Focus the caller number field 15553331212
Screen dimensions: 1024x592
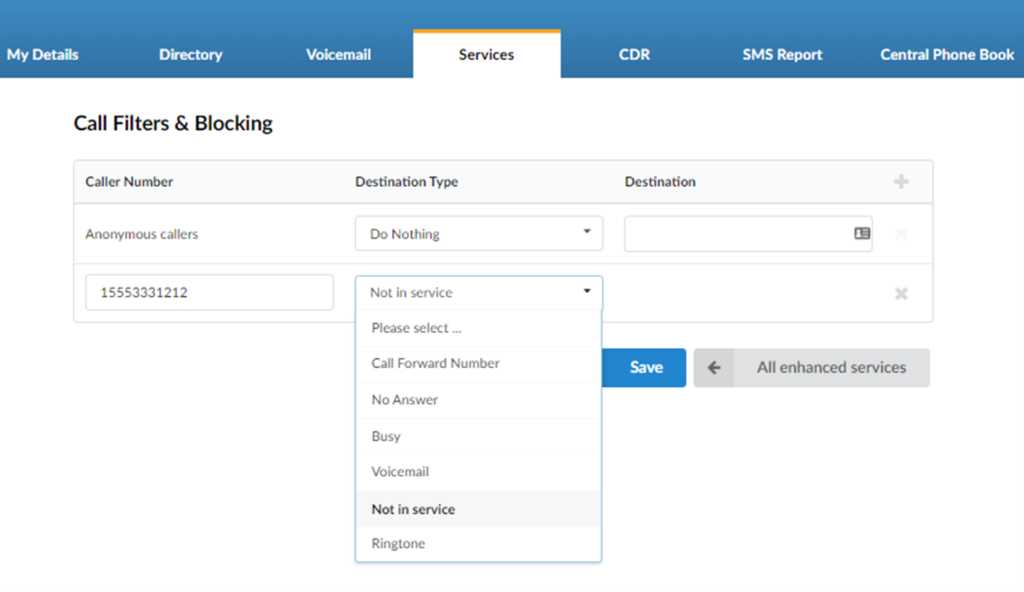click(x=210, y=292)
